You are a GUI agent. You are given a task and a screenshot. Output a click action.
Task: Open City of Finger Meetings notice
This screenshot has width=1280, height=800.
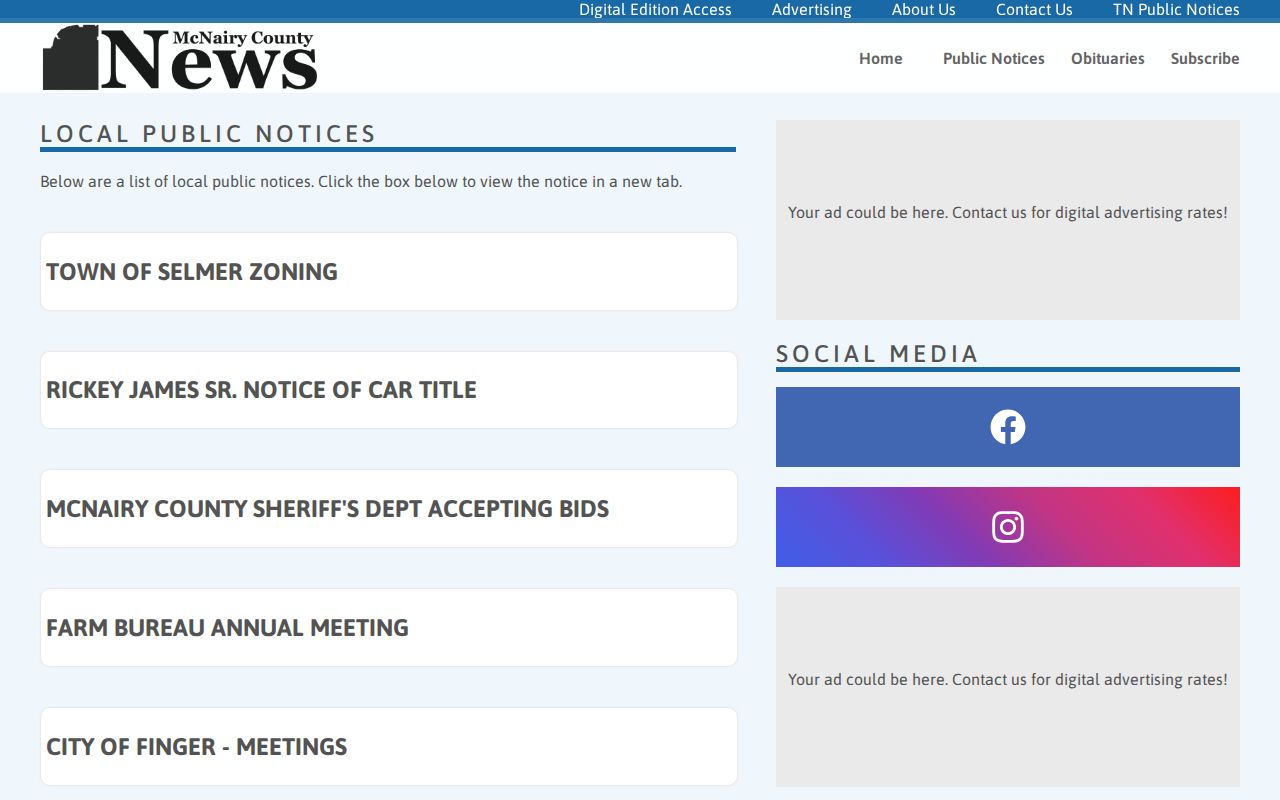click(x=389, y=747)
